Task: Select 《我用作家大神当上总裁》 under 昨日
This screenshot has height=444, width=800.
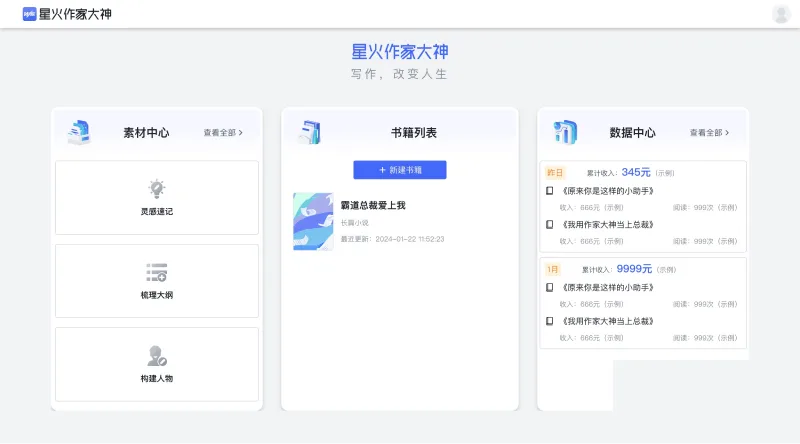Action: 608,225
